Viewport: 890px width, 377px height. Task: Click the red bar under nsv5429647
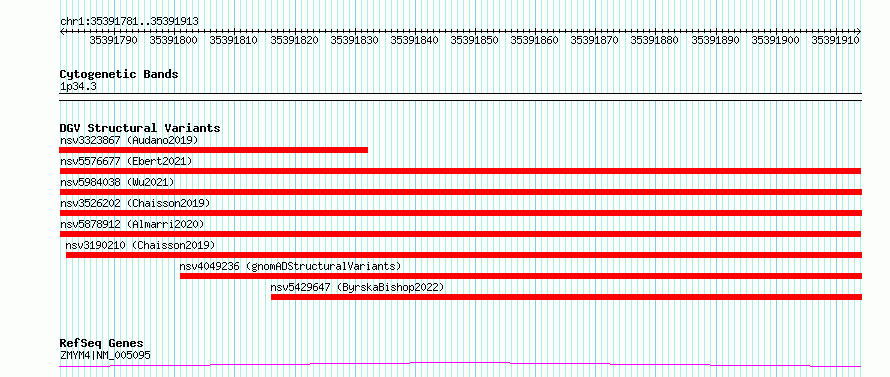[566, 297]
